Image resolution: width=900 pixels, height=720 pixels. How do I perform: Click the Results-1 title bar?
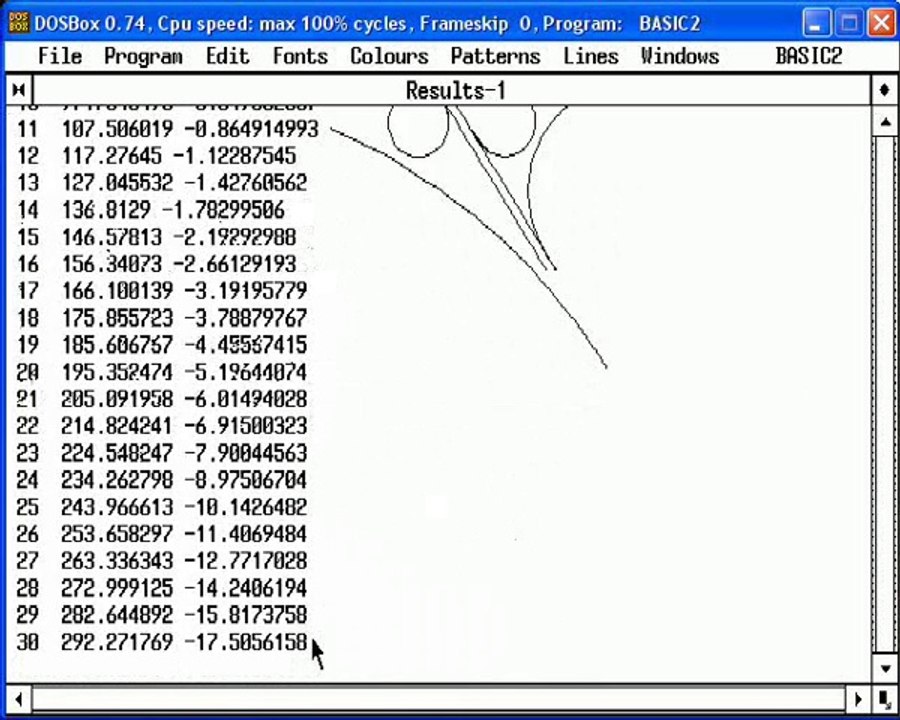pos(452,90)
